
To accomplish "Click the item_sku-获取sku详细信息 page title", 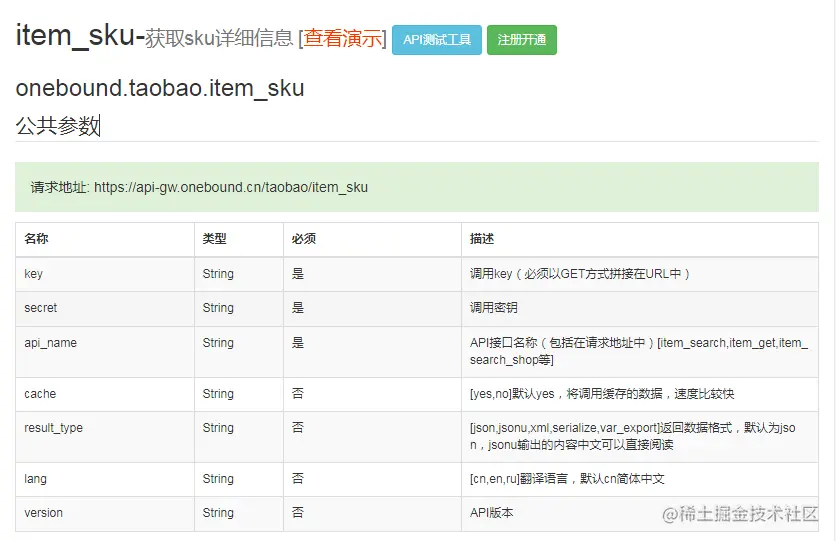I will click(x=155, y=36).
